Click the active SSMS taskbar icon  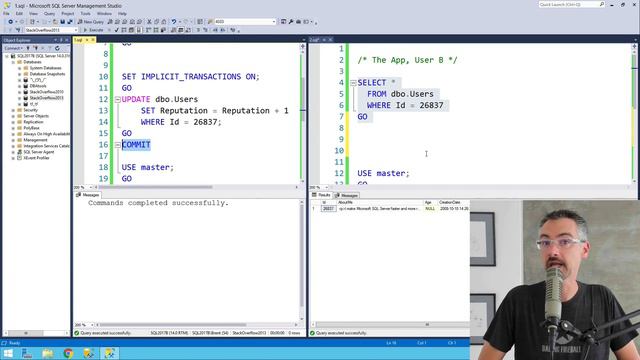[x=109, y=353]
